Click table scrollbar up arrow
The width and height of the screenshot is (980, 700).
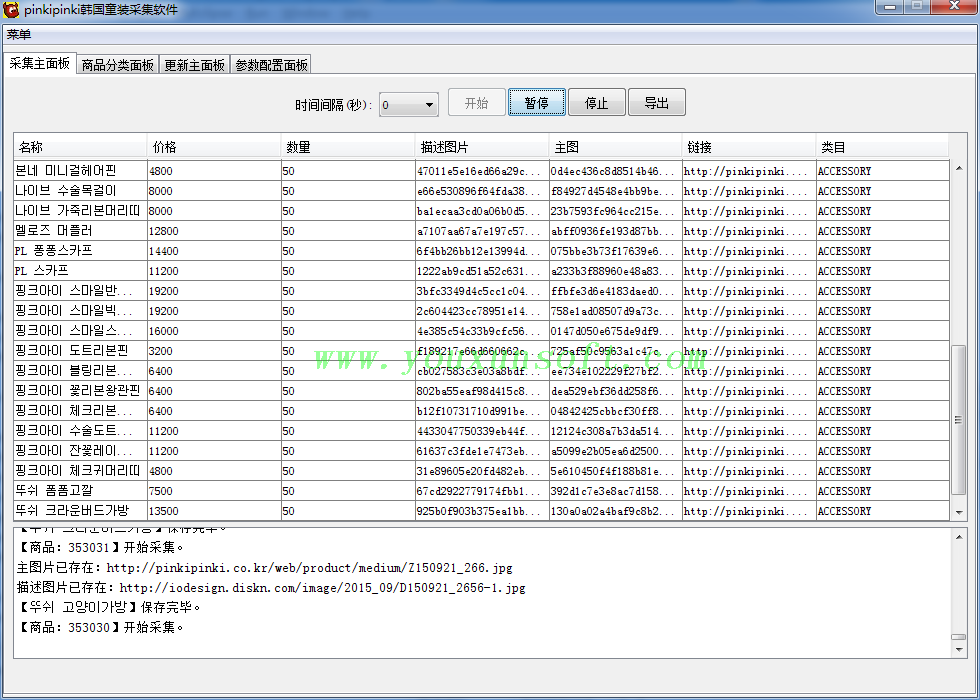point(959,168)
